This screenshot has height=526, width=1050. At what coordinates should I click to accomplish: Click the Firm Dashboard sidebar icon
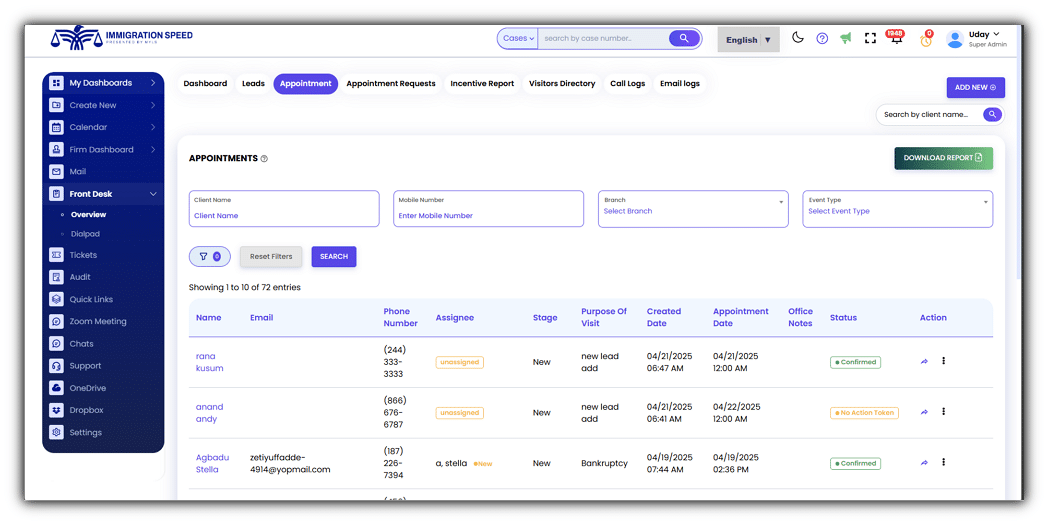pyautogui.click(x=56, y=149)
